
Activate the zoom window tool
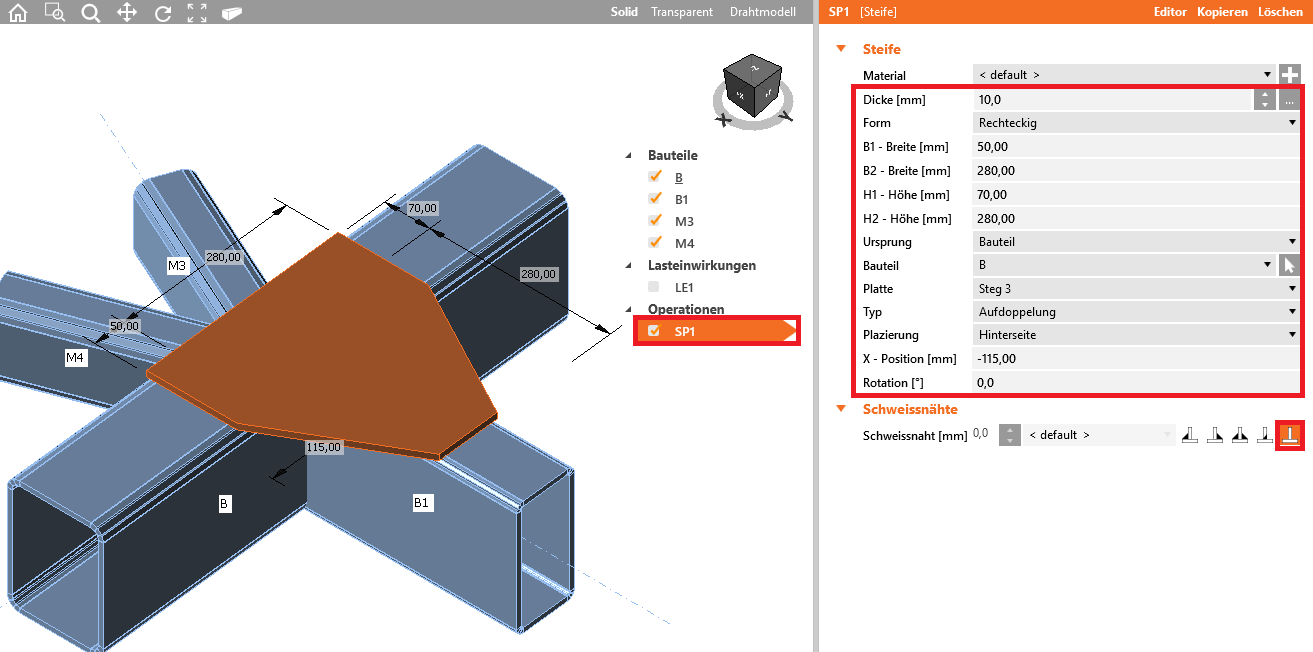coord(55,12)
